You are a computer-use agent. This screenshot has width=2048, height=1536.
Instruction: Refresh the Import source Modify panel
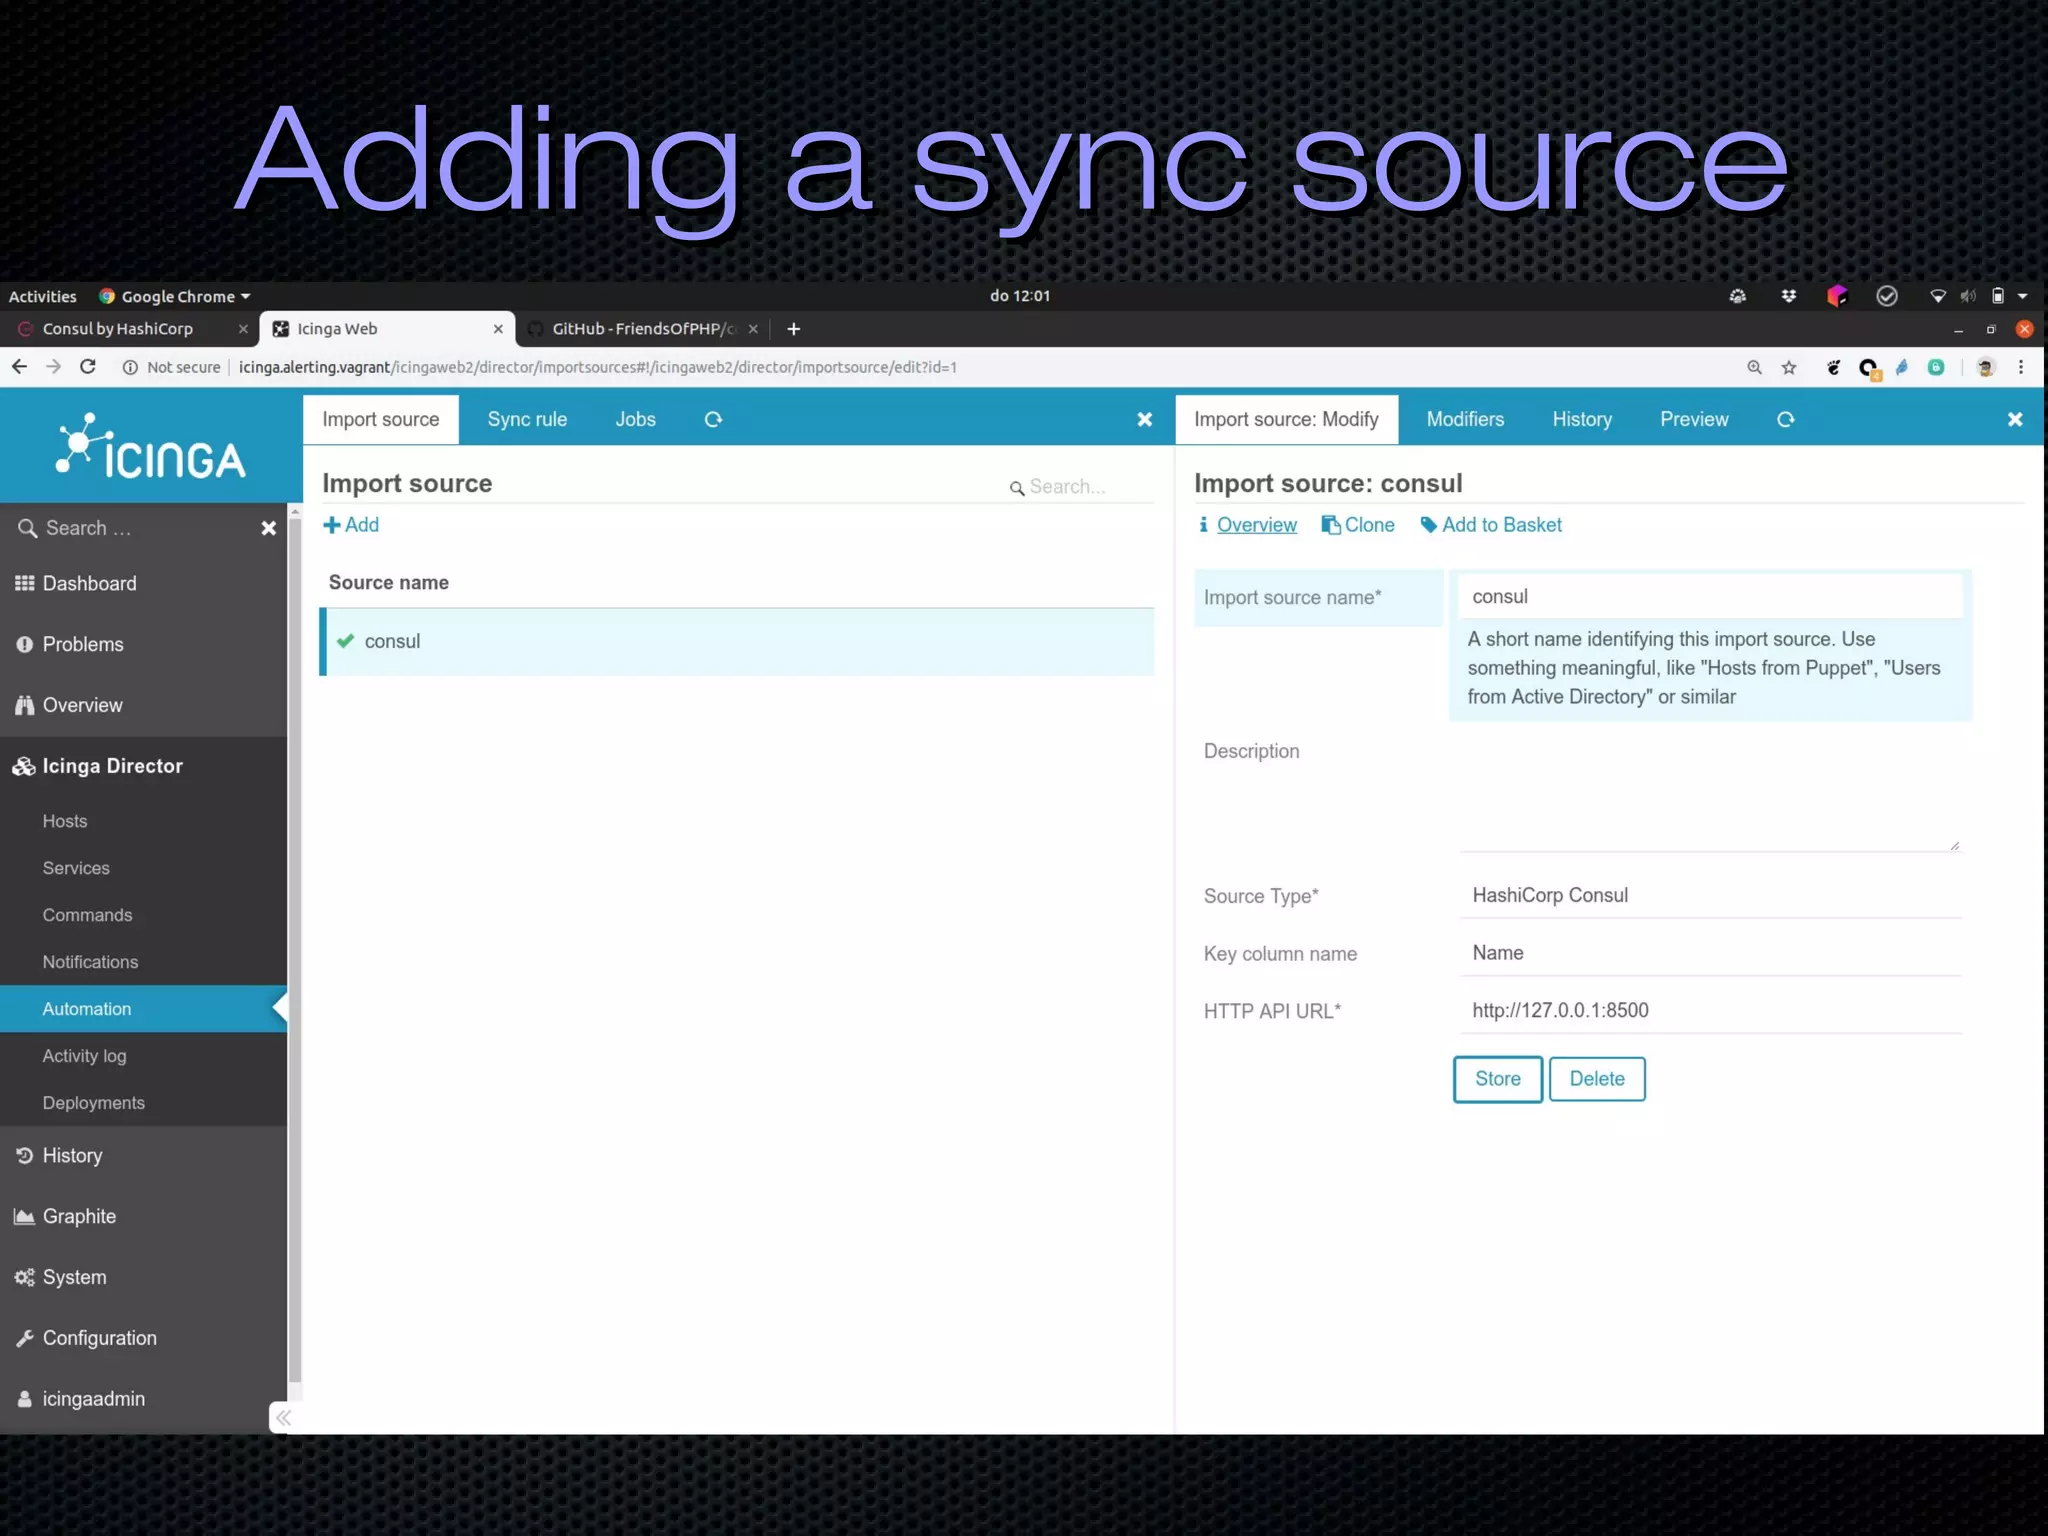(1786, 420)
